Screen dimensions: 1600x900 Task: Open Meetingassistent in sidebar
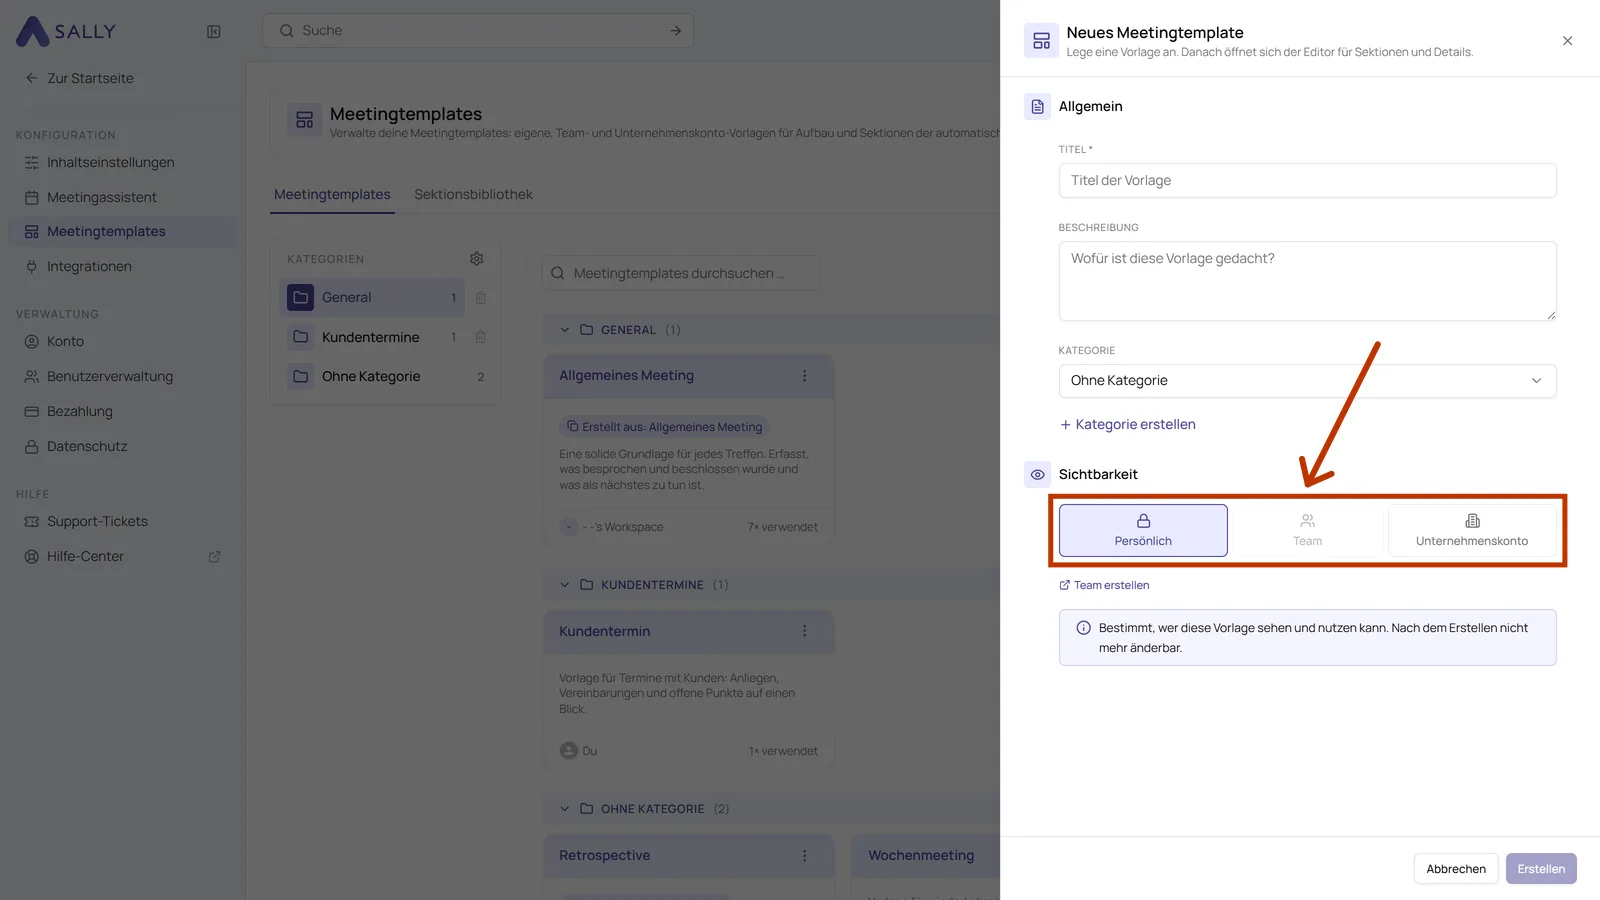coord(122,197)
